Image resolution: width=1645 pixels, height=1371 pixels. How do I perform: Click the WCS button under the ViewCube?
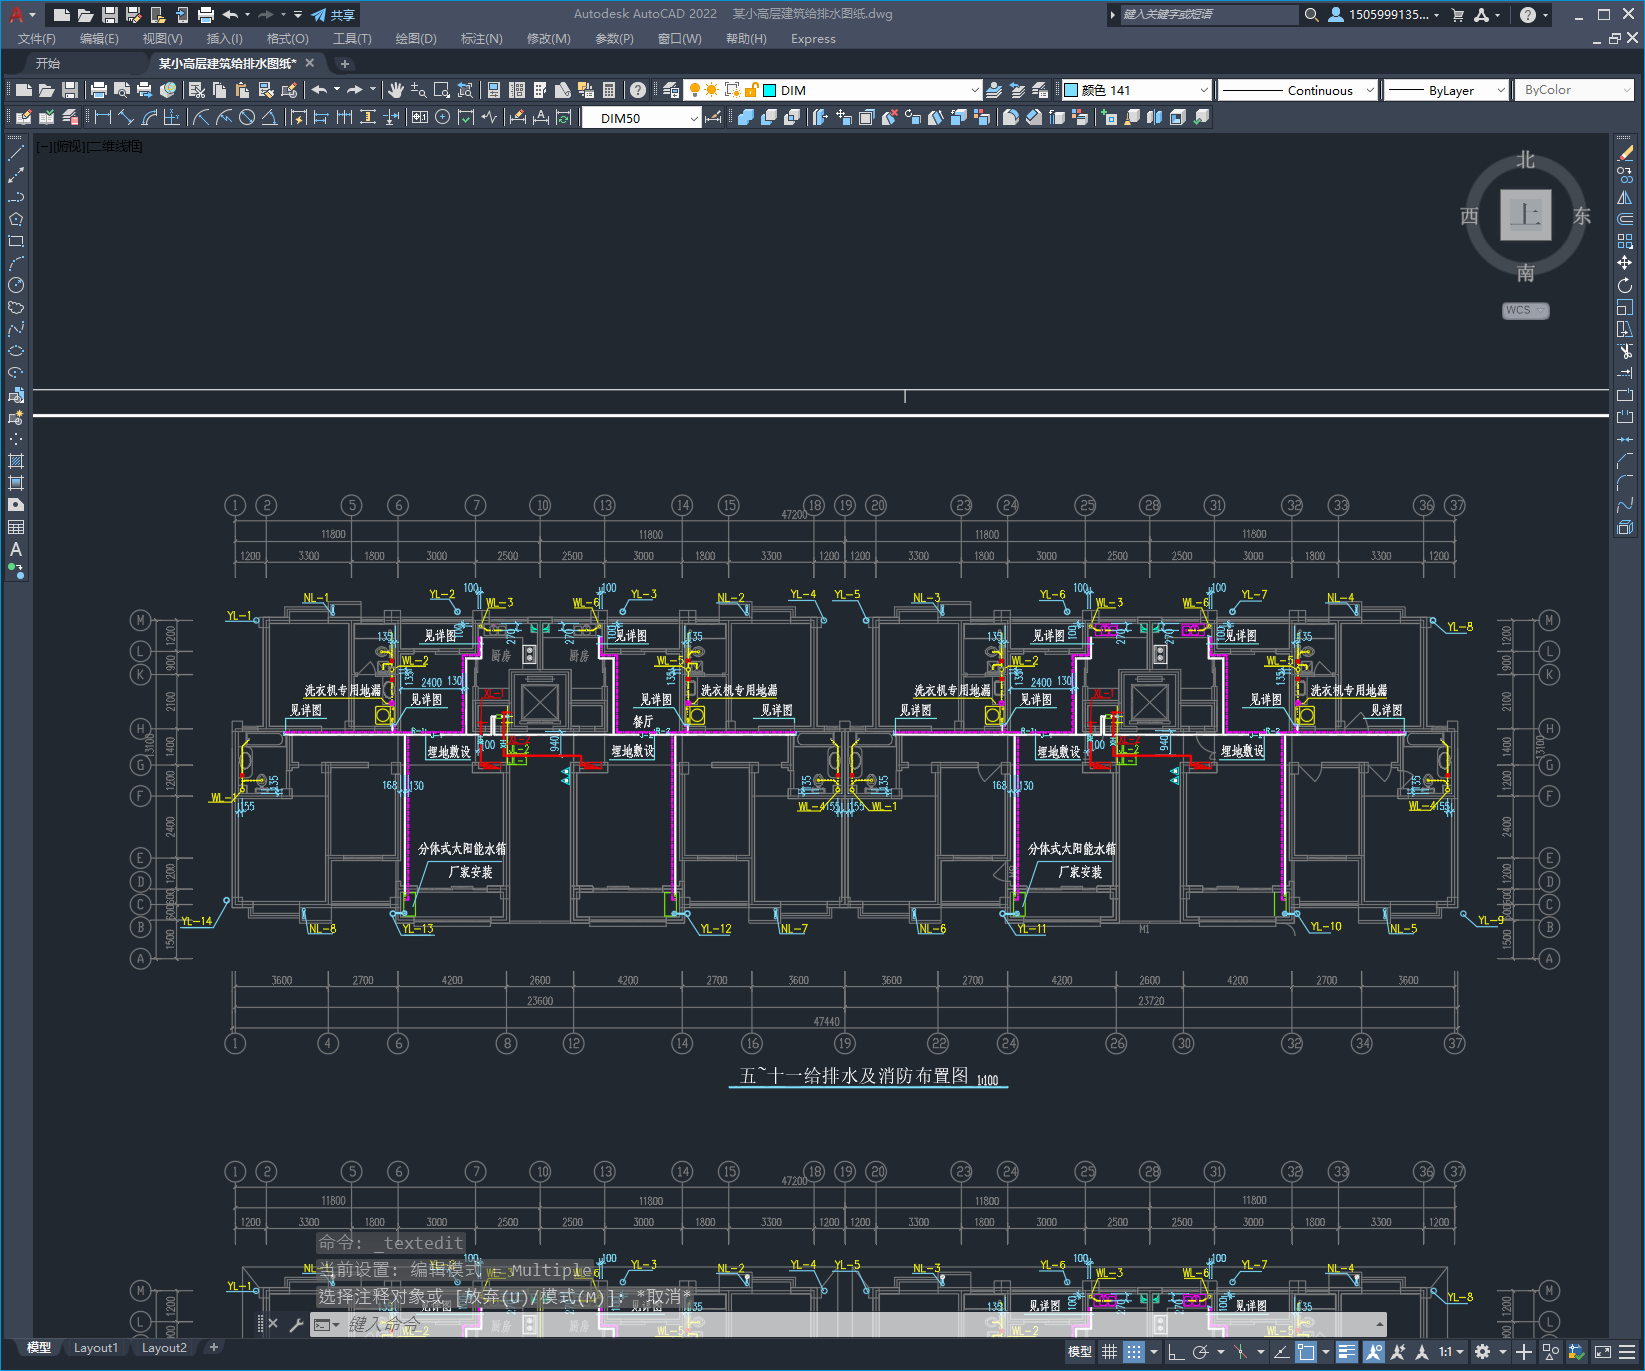(x=1524, y=310)
